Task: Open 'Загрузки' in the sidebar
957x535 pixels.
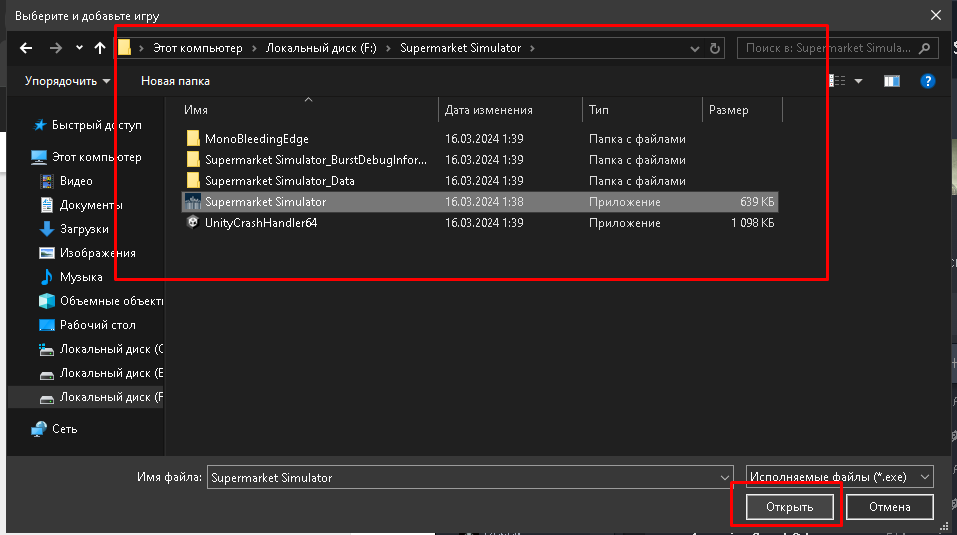Action: [84, 229]
